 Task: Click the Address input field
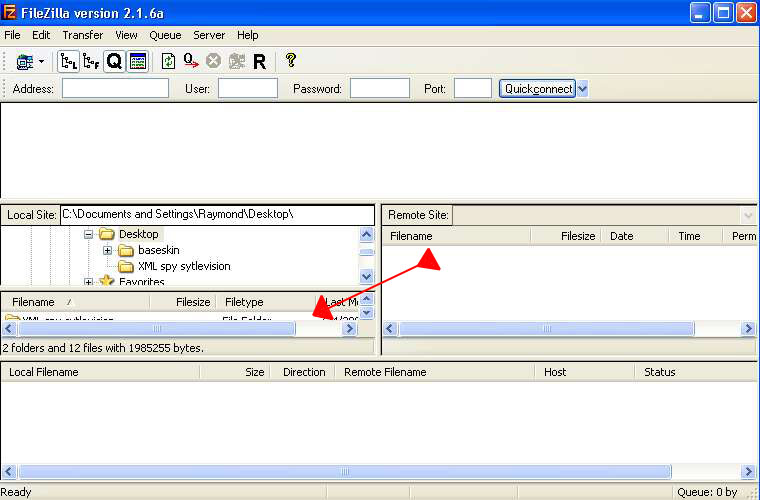pos(115,89)
